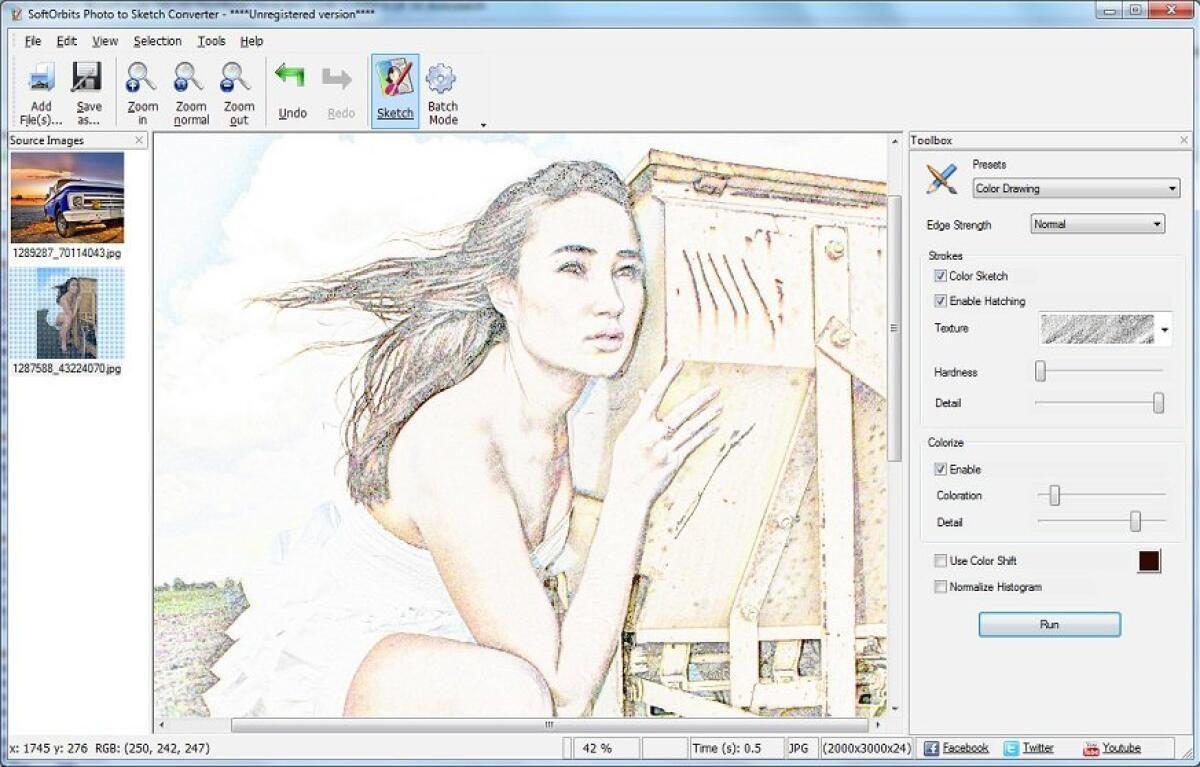The width and height of the screenshot is (1200, 767).
Task: Open the Selection menu
Action: point(157,41)
